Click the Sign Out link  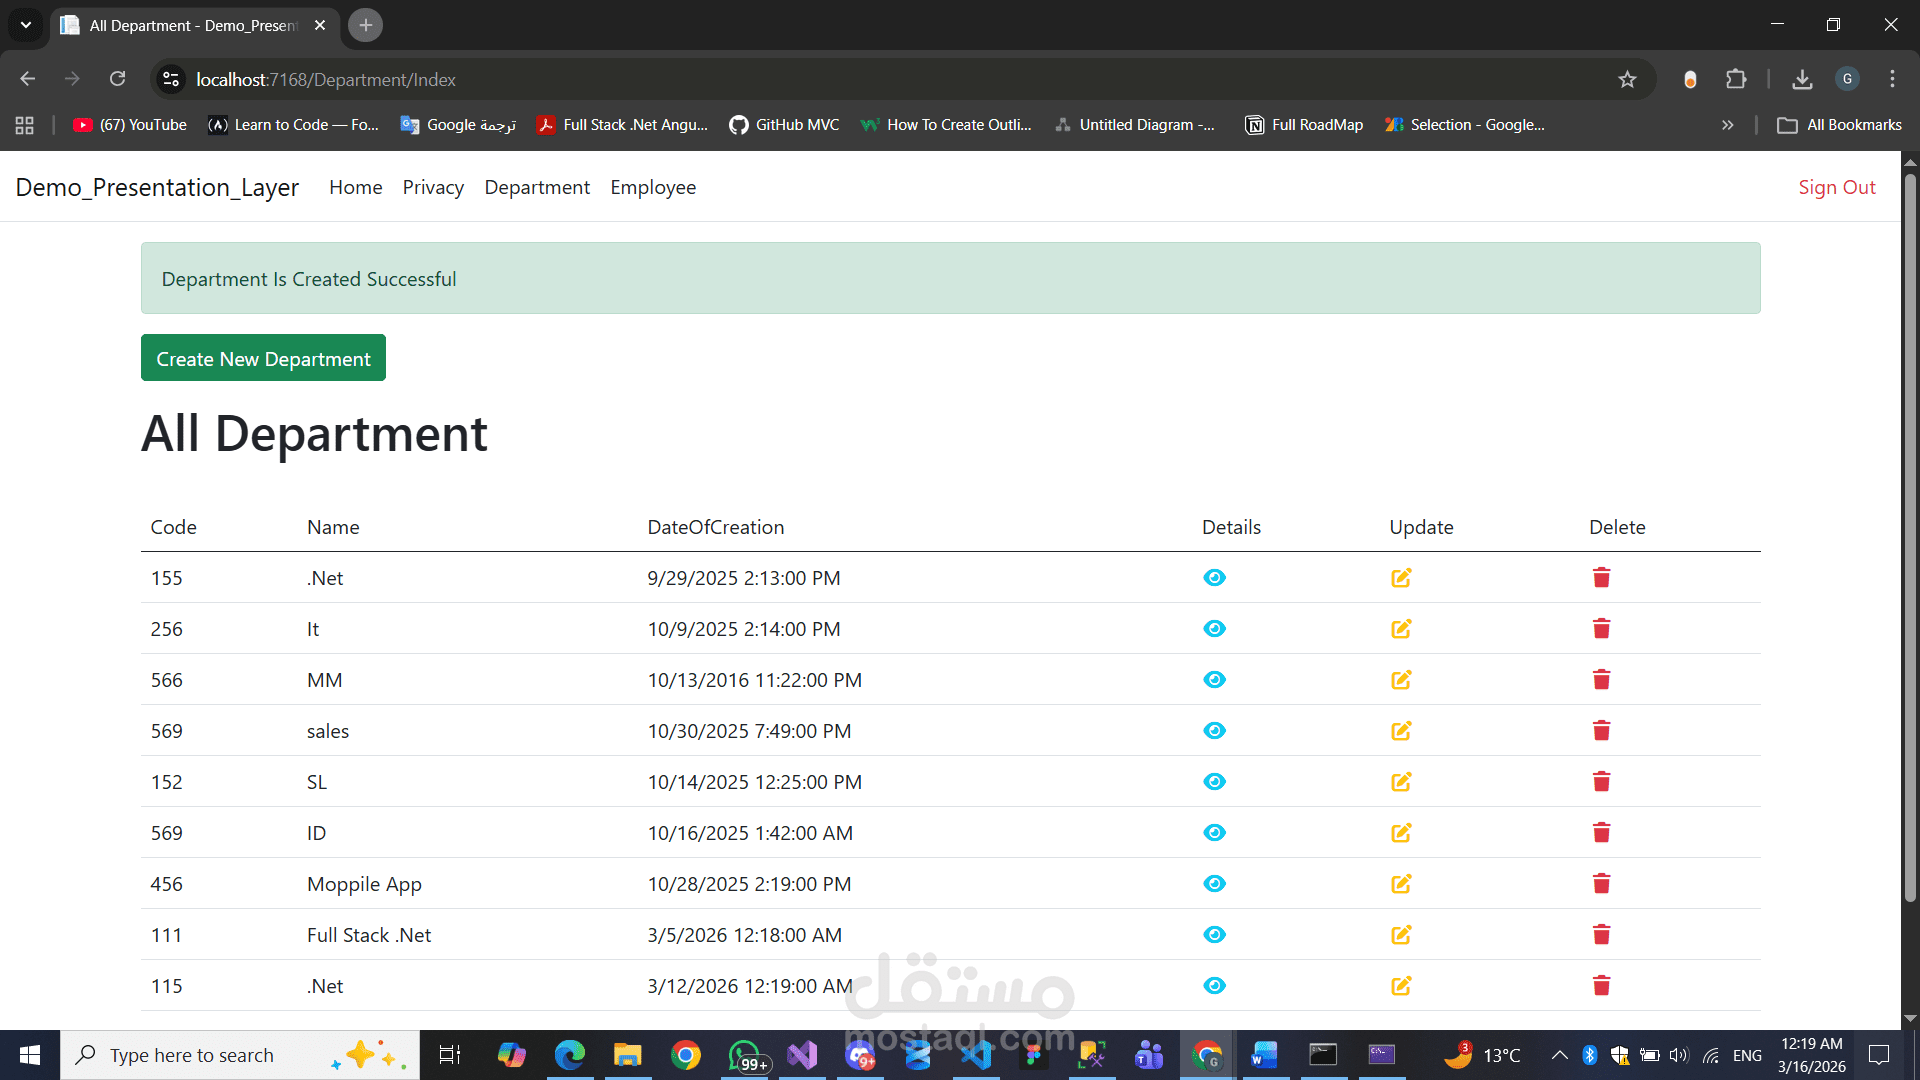pos(1836,188)
